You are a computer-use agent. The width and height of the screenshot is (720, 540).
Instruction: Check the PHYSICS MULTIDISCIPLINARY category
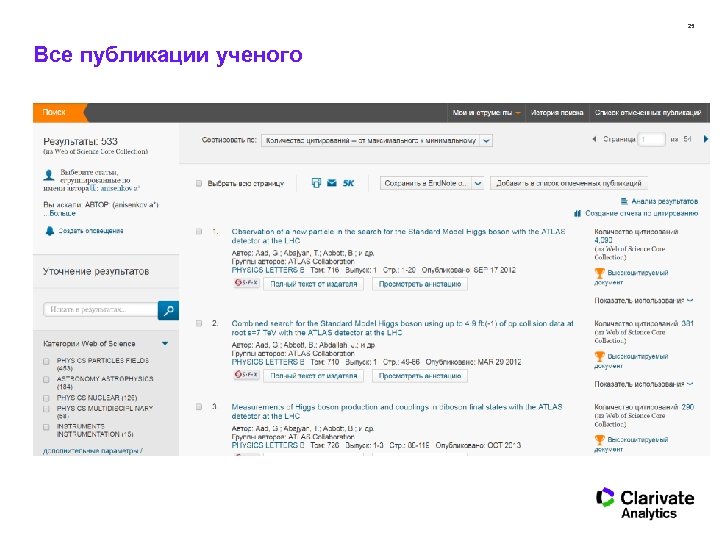46,409
